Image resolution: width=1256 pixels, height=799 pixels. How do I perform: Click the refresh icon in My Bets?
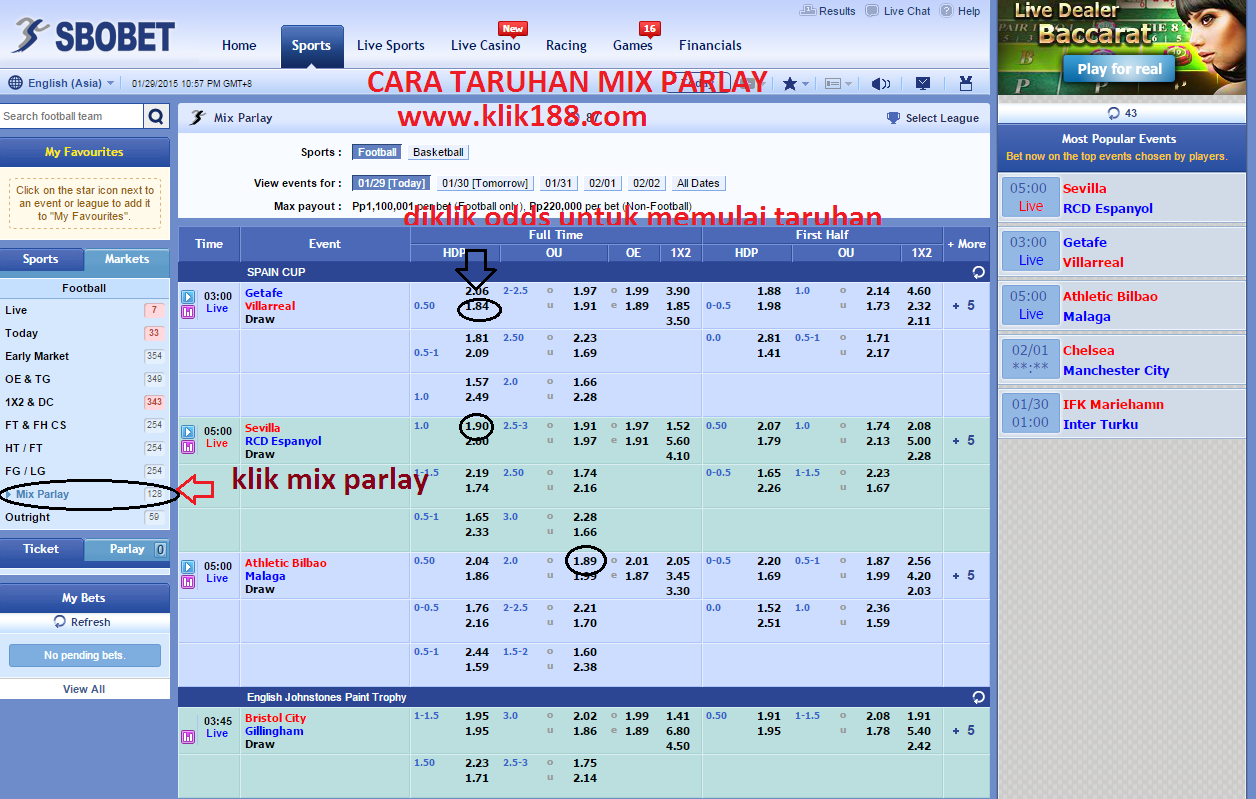[x=60, y=622]
